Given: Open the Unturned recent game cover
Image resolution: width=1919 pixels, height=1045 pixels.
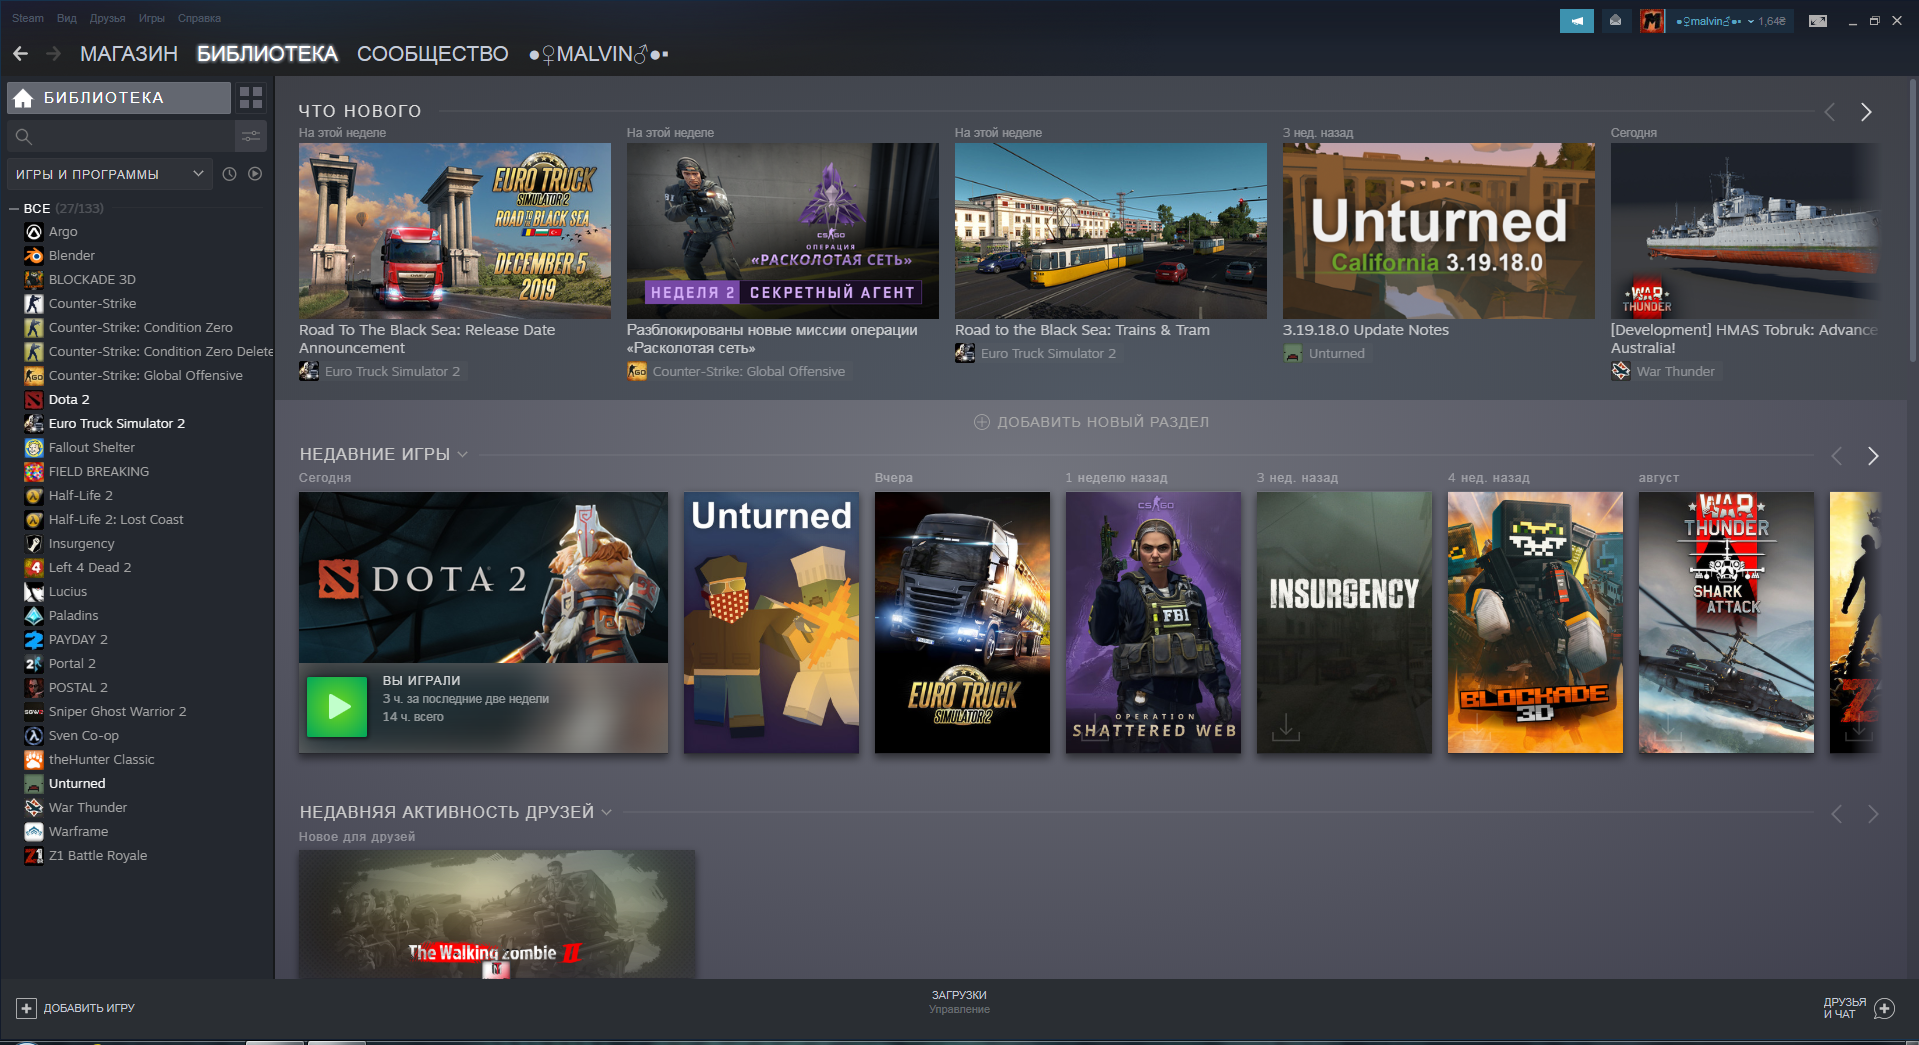Looking at the screenshot, I should [771, 622].
